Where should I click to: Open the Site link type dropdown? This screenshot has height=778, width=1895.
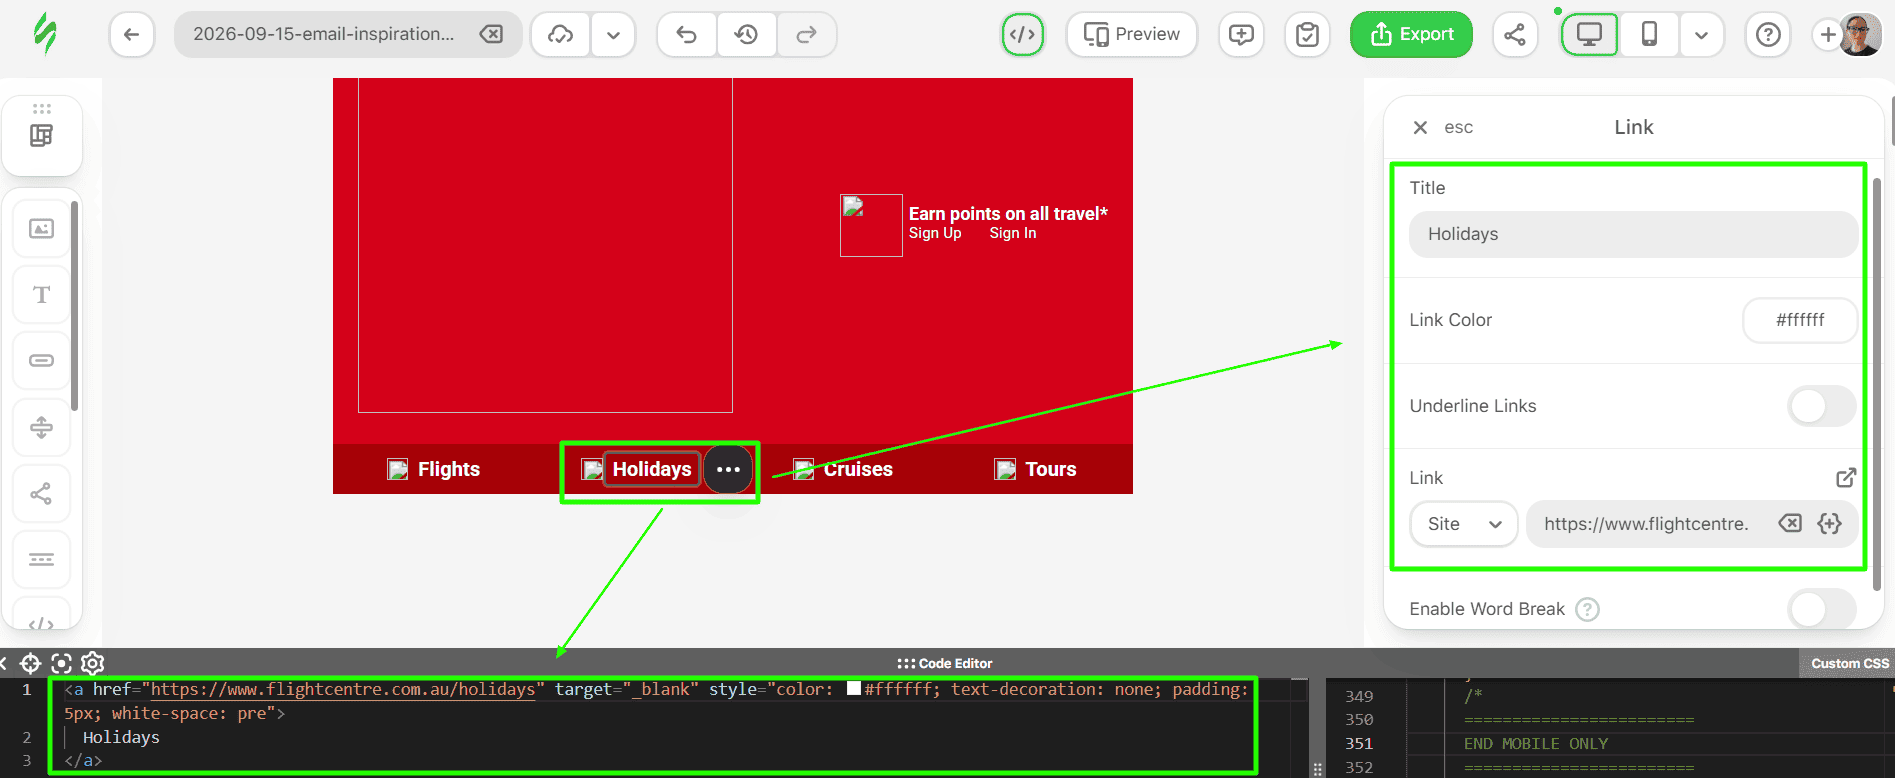(1464, 524)
